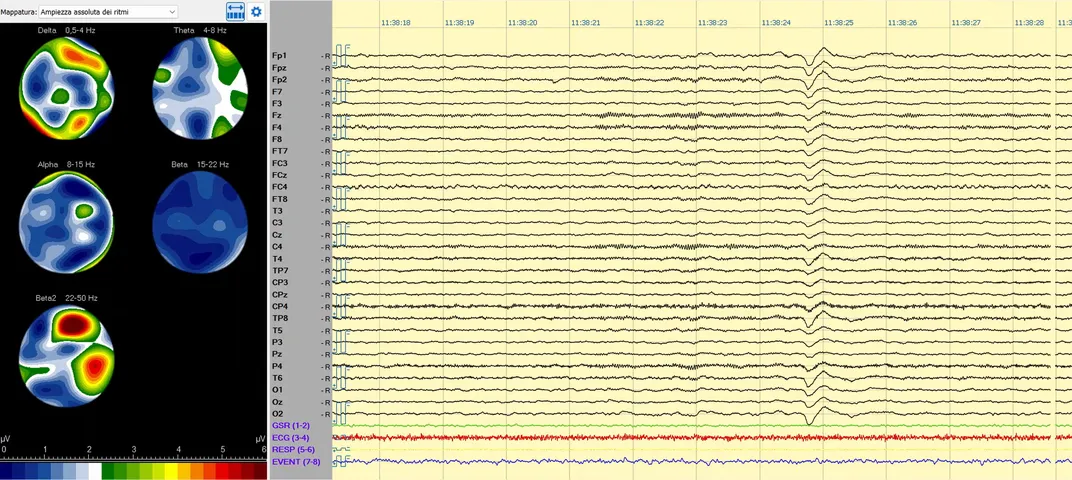Select the Theta 4-8 Hz topographic map

pos(200,88)
